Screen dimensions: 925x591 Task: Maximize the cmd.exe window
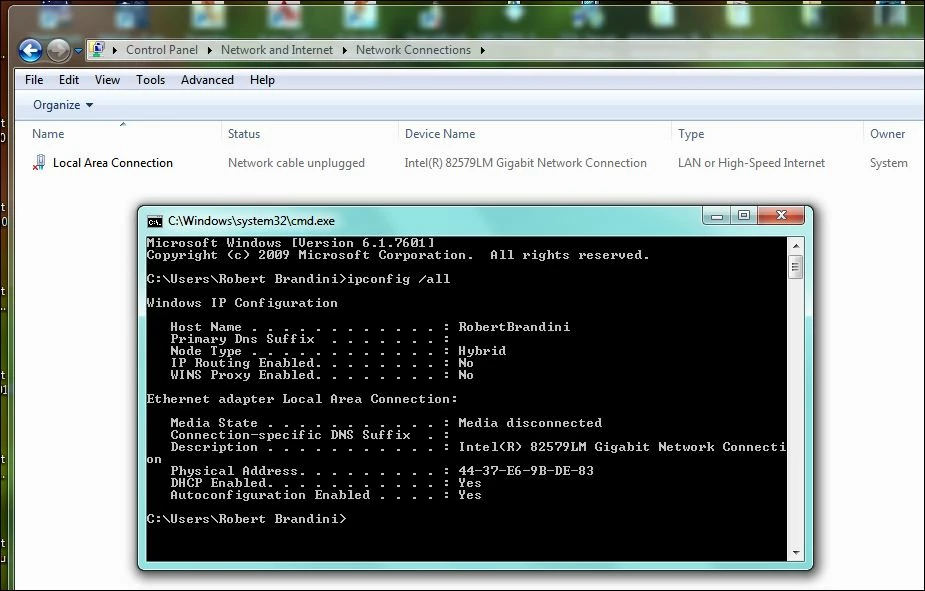pyautogui.click(x=744, y=216)
